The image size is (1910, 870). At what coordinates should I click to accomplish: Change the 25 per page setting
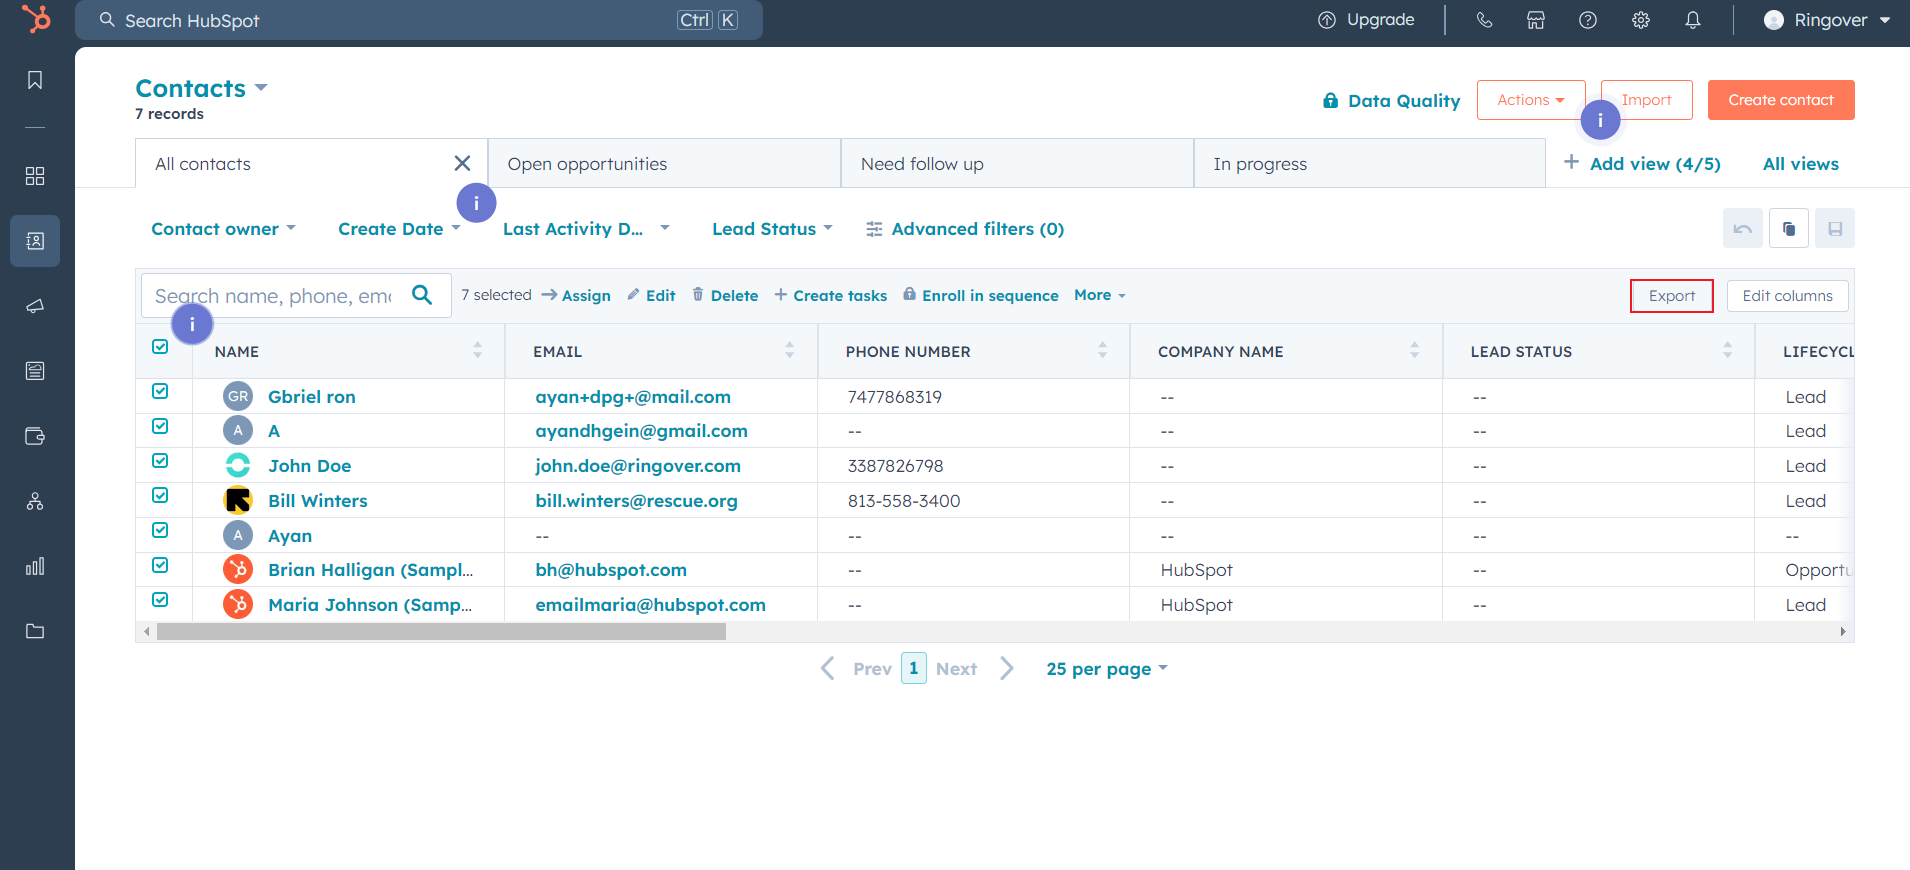tap(1107, 669)
